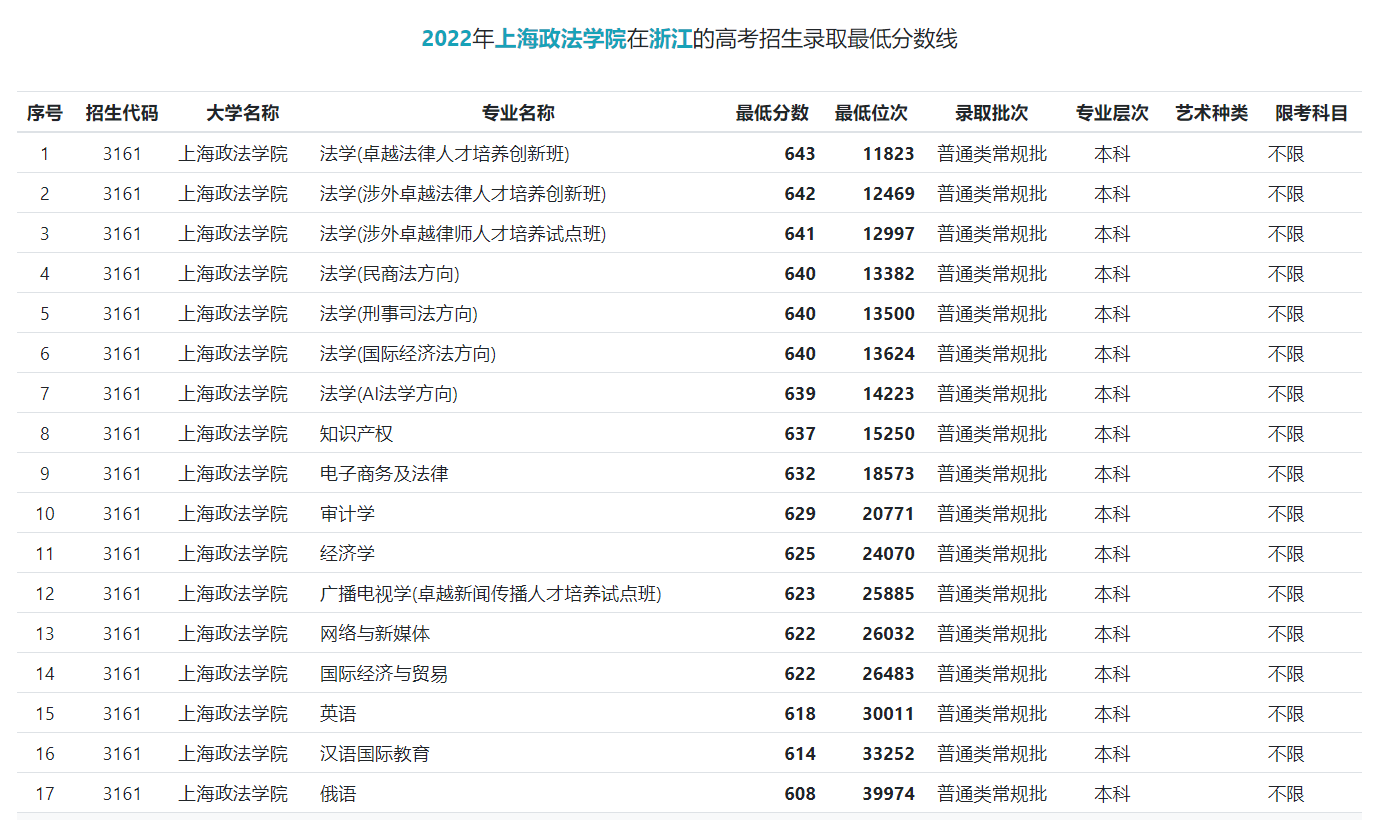Click rank value 26483
The height and width of the screenshot is (820, 1374).
click(x=889, y=674)
